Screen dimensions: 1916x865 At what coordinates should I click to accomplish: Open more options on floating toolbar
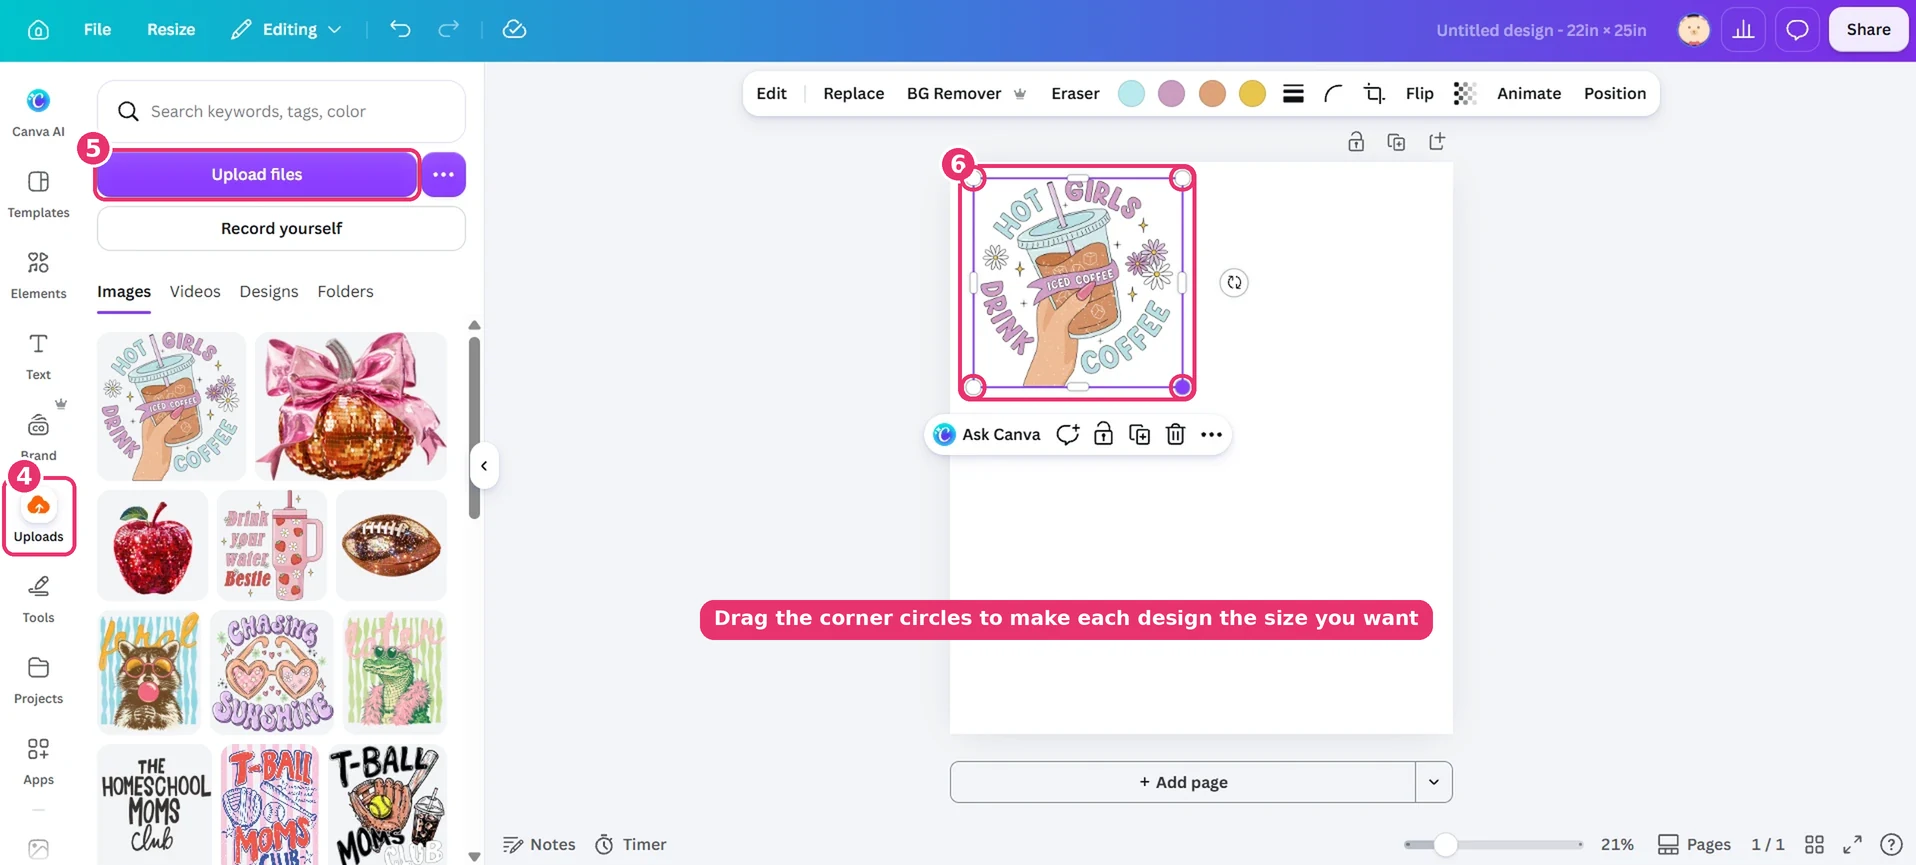1211,434
